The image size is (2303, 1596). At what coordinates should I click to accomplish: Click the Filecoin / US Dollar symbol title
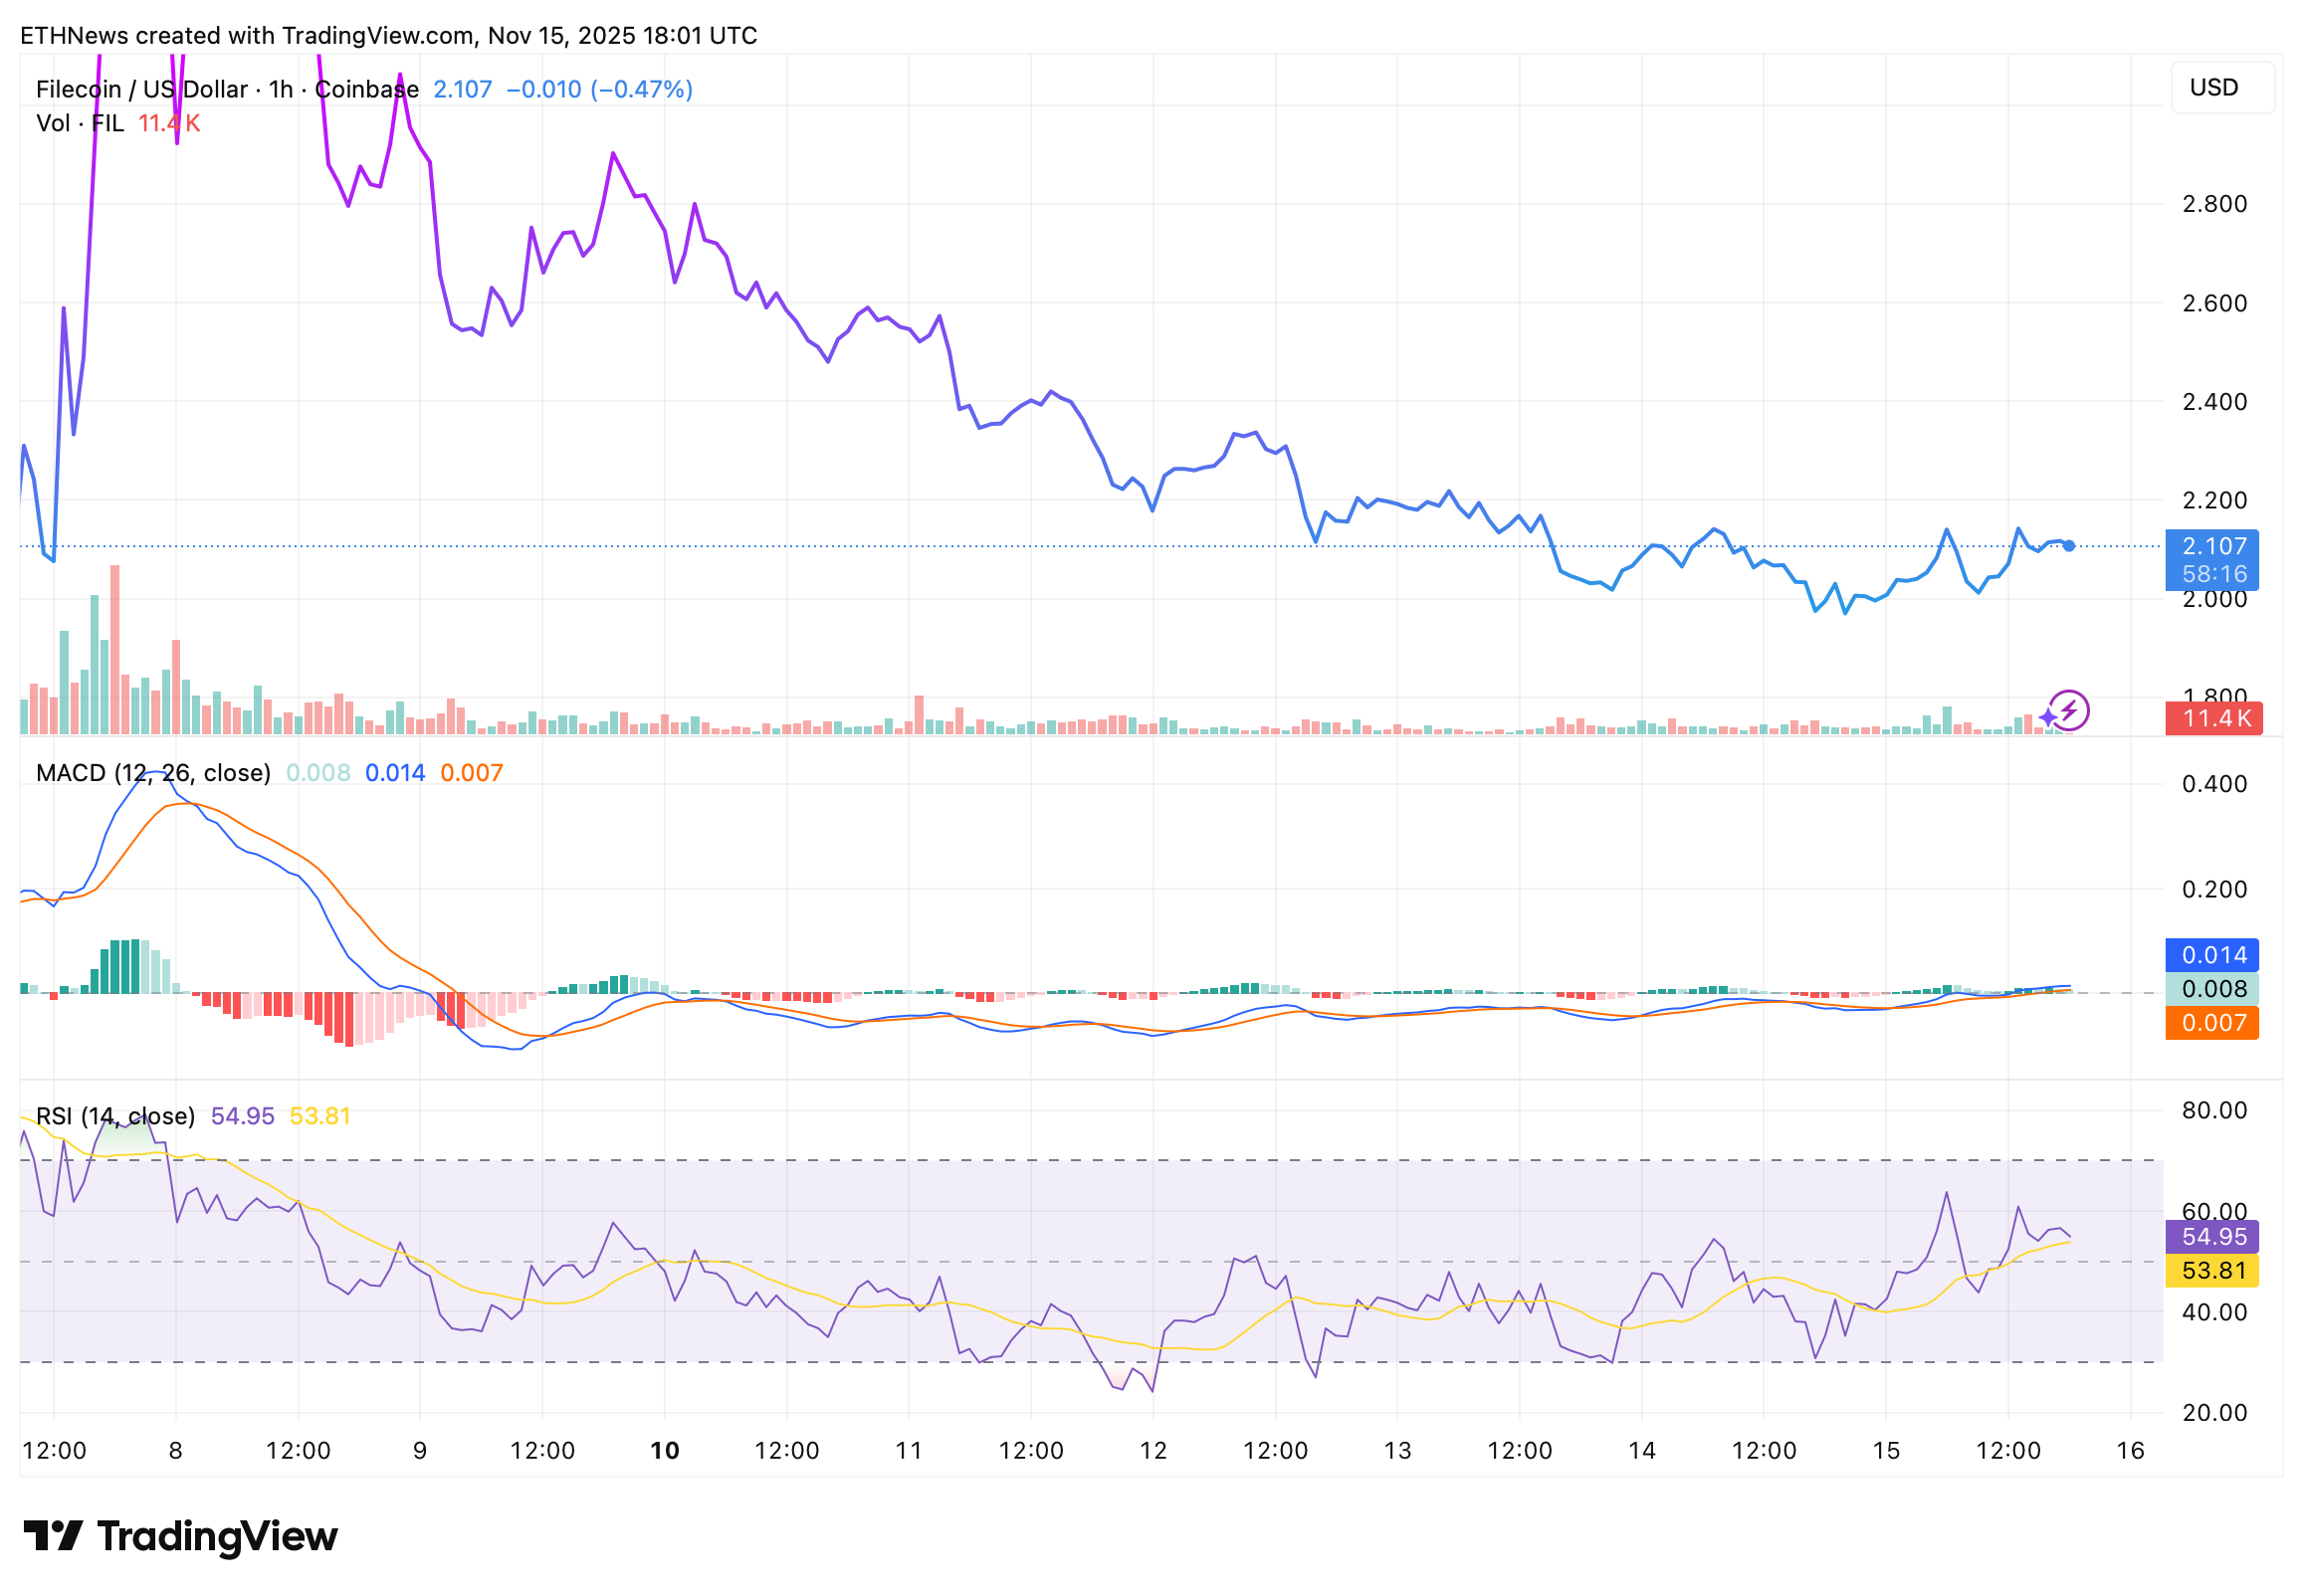140,89
